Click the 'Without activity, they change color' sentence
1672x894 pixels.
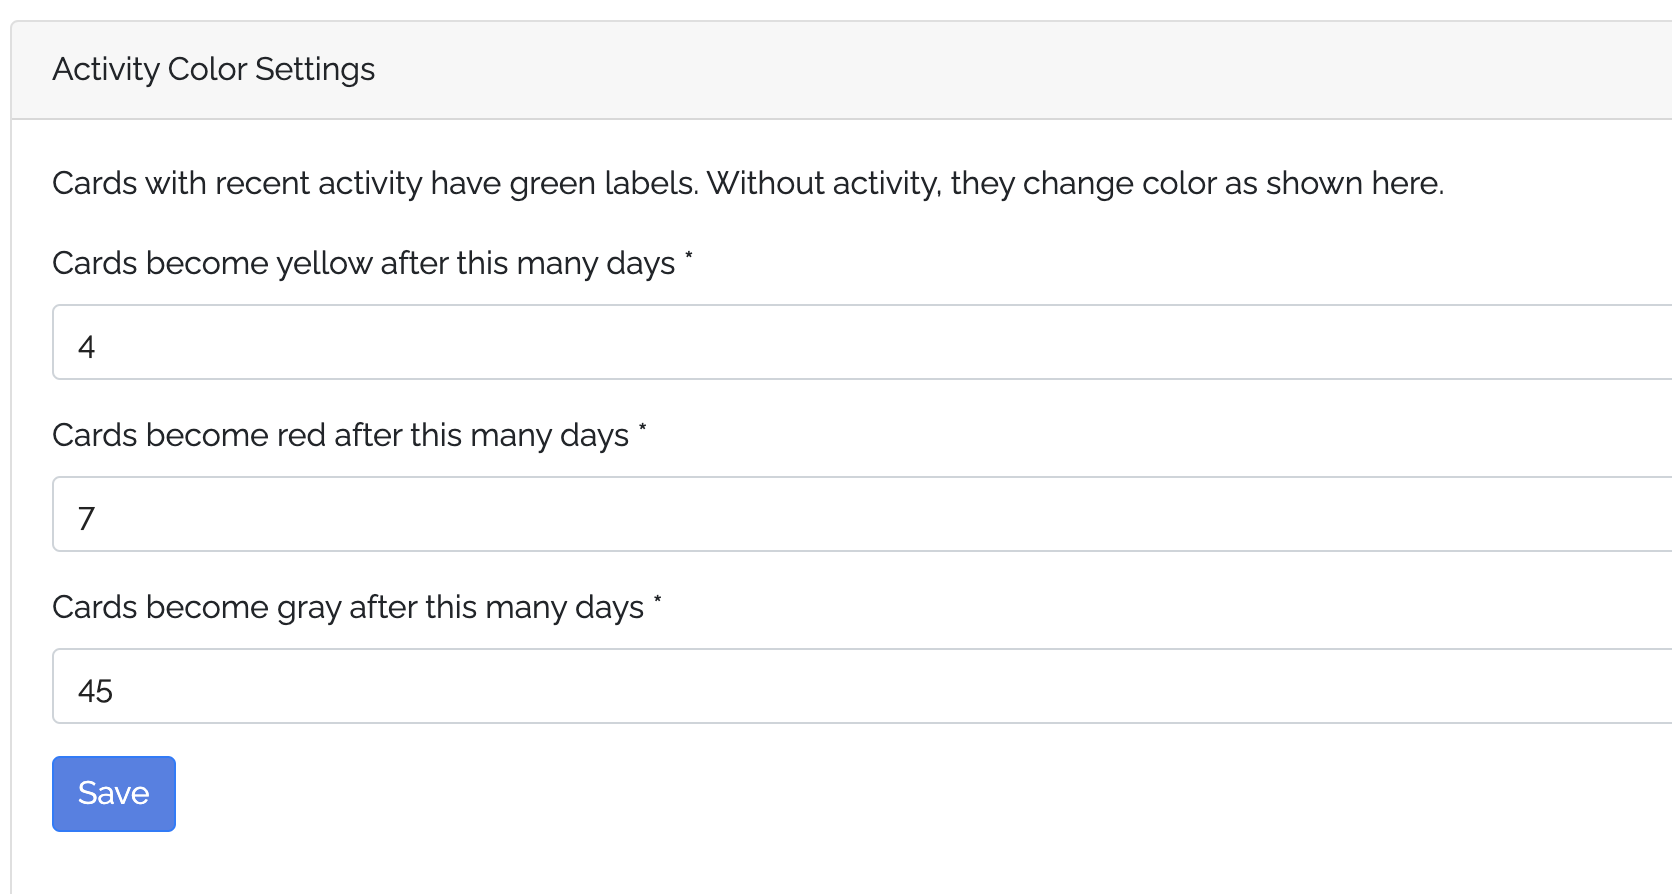pyautogui.click(x=1075, y=183)
